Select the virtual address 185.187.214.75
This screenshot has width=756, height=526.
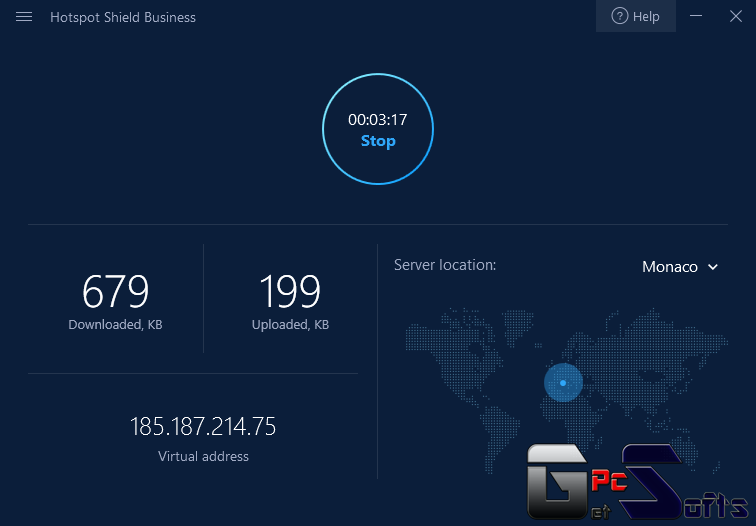pos(203,427)
